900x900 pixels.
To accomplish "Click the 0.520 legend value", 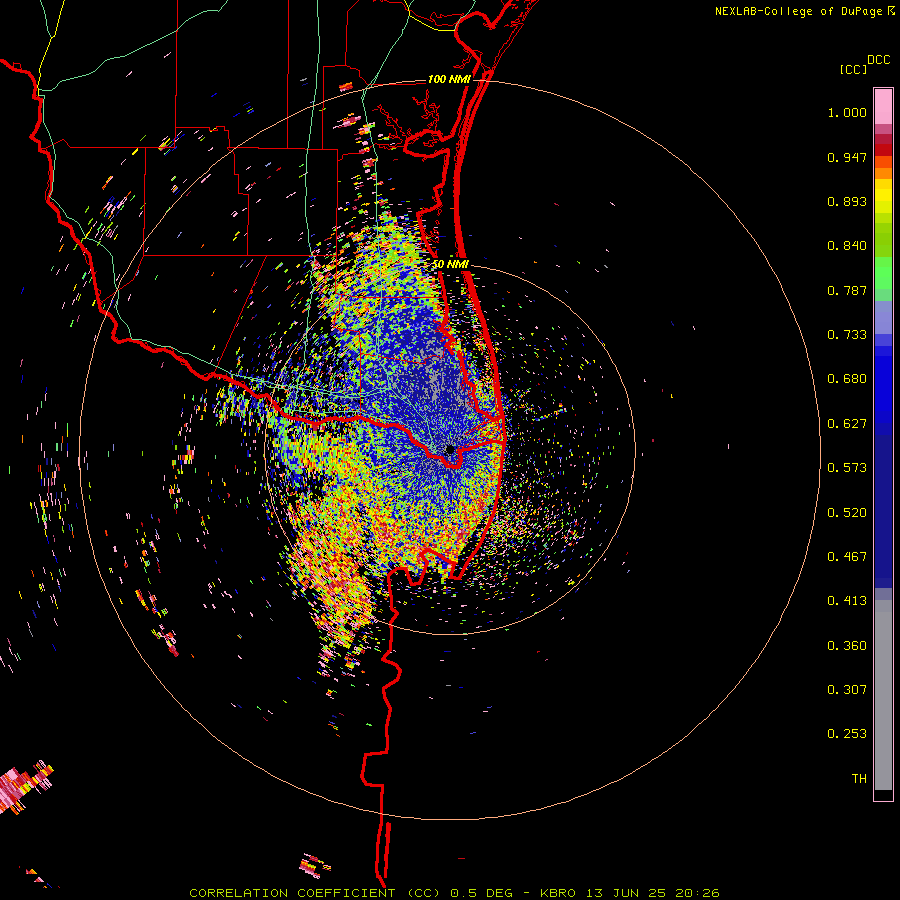I will pos(847,513).
